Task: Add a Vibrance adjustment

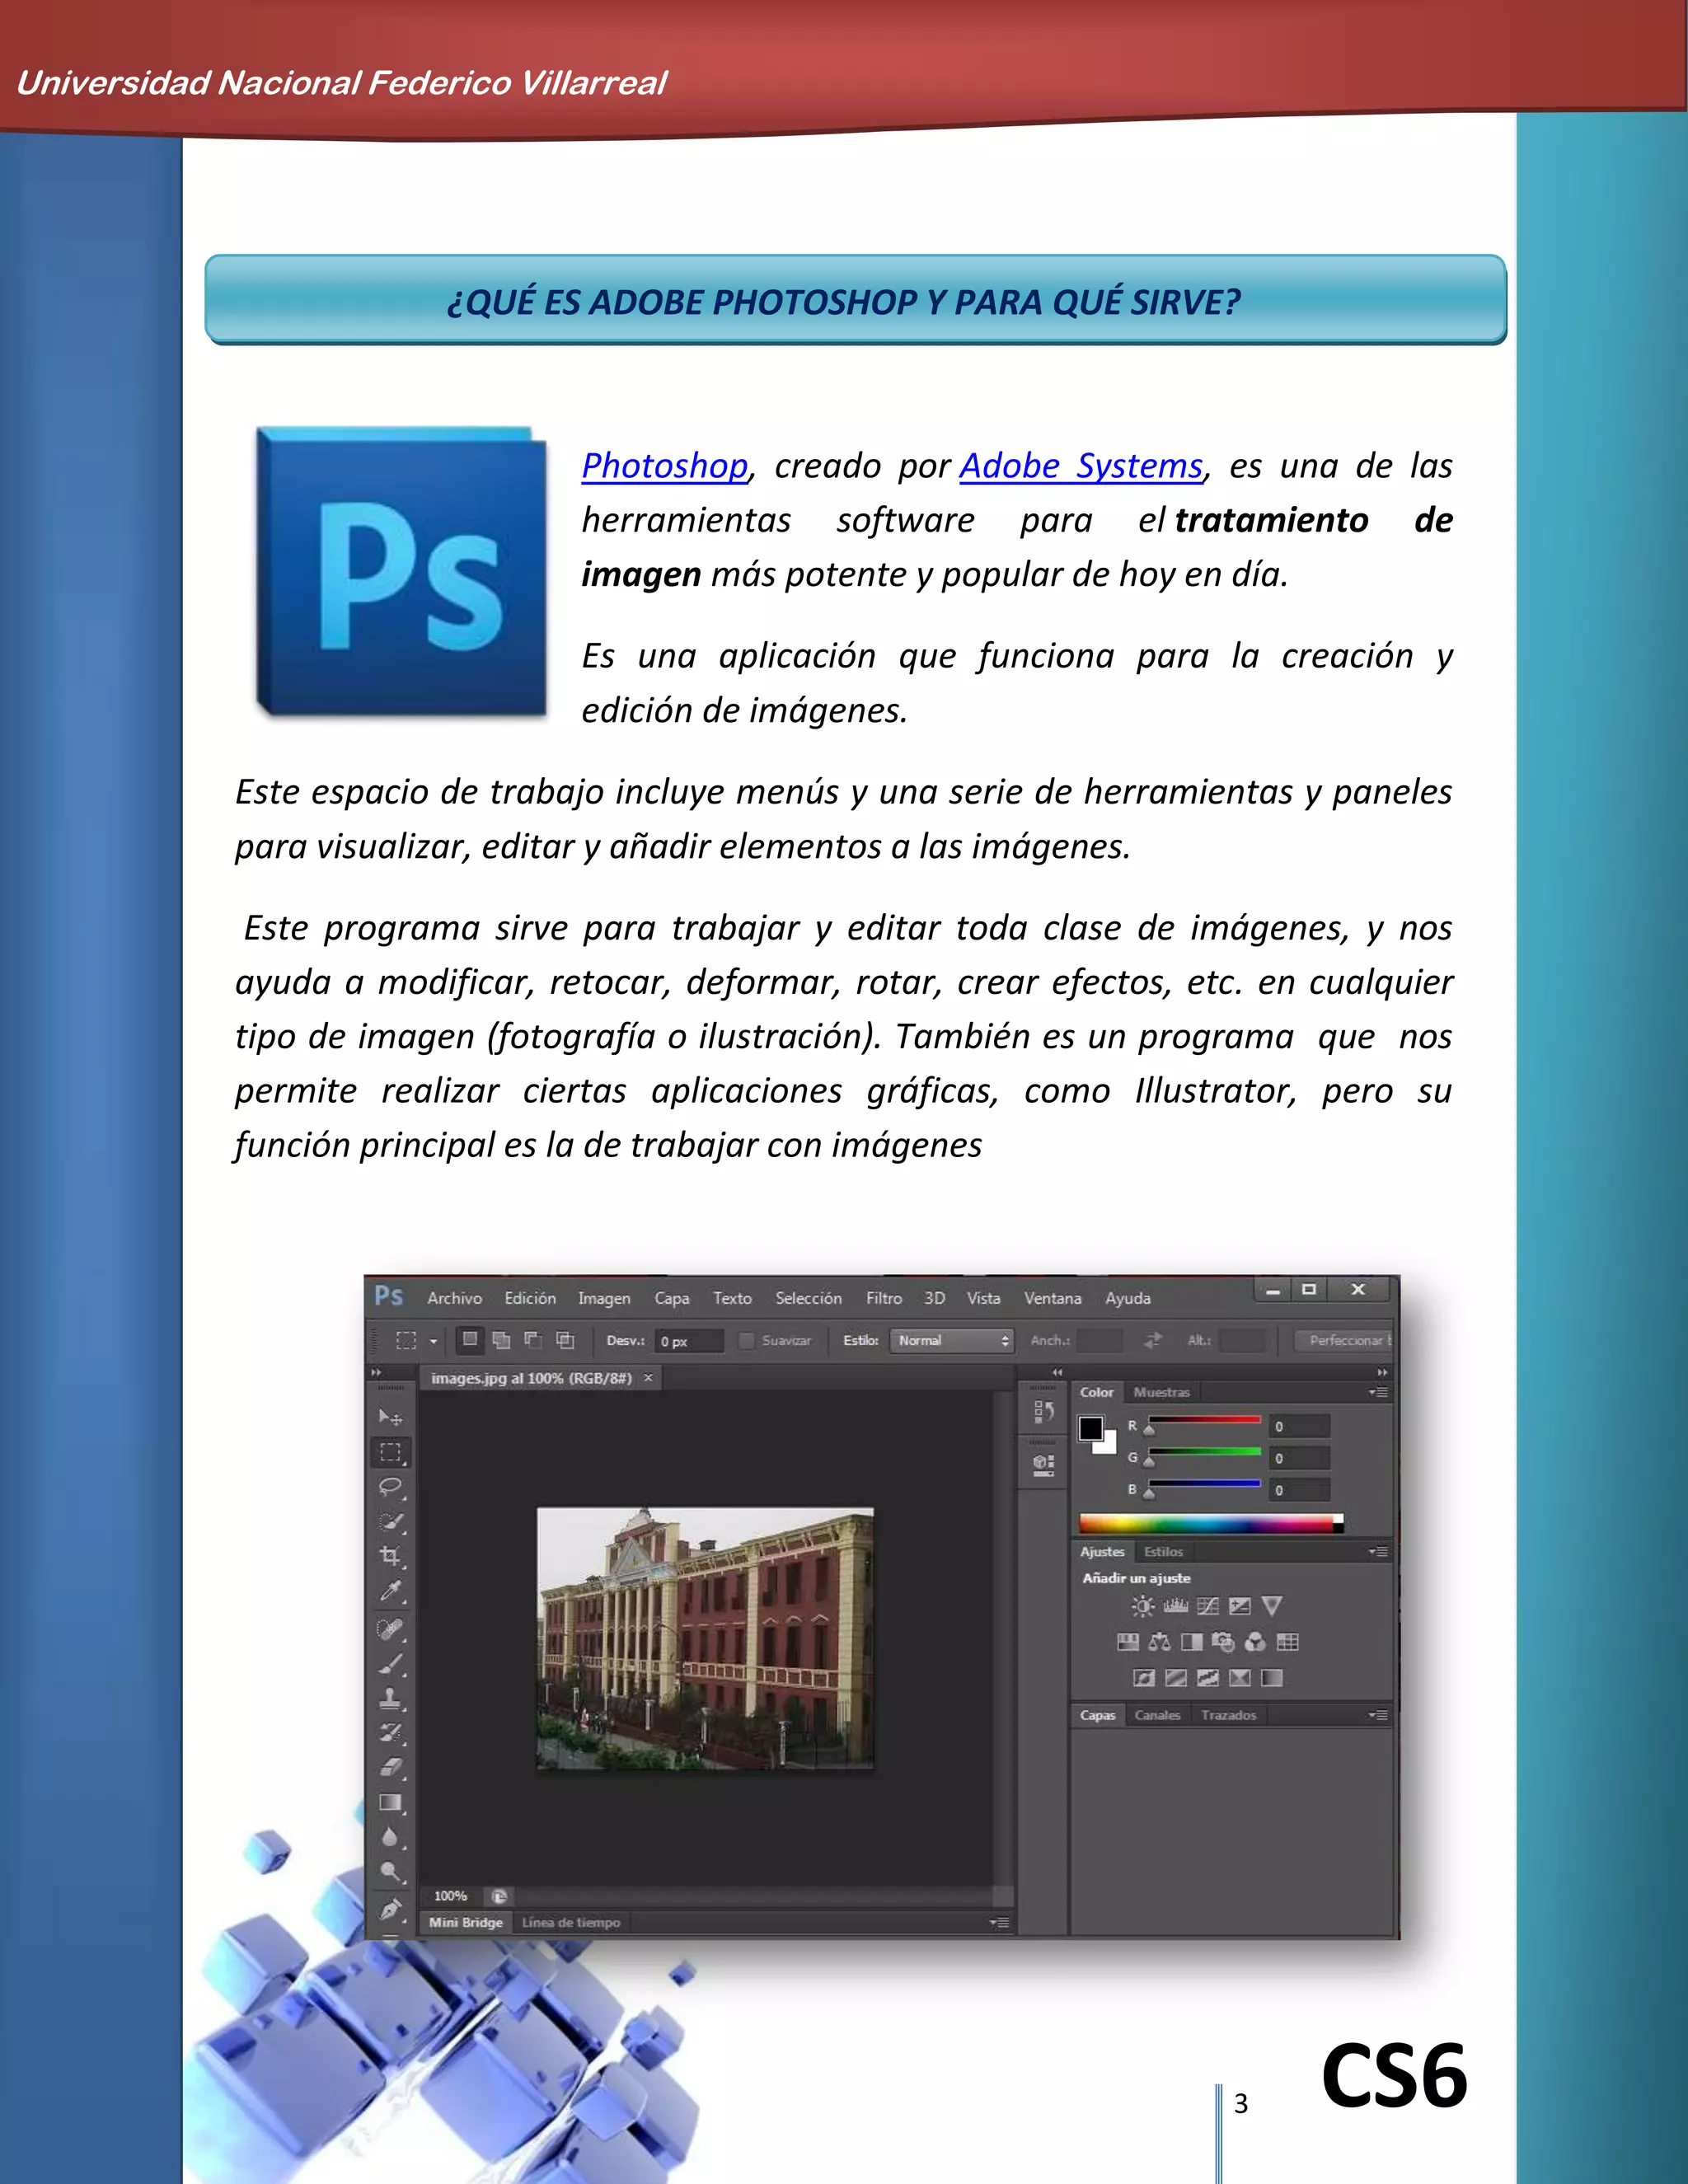Action: pyautogui.click(x=1272, y=1606)
